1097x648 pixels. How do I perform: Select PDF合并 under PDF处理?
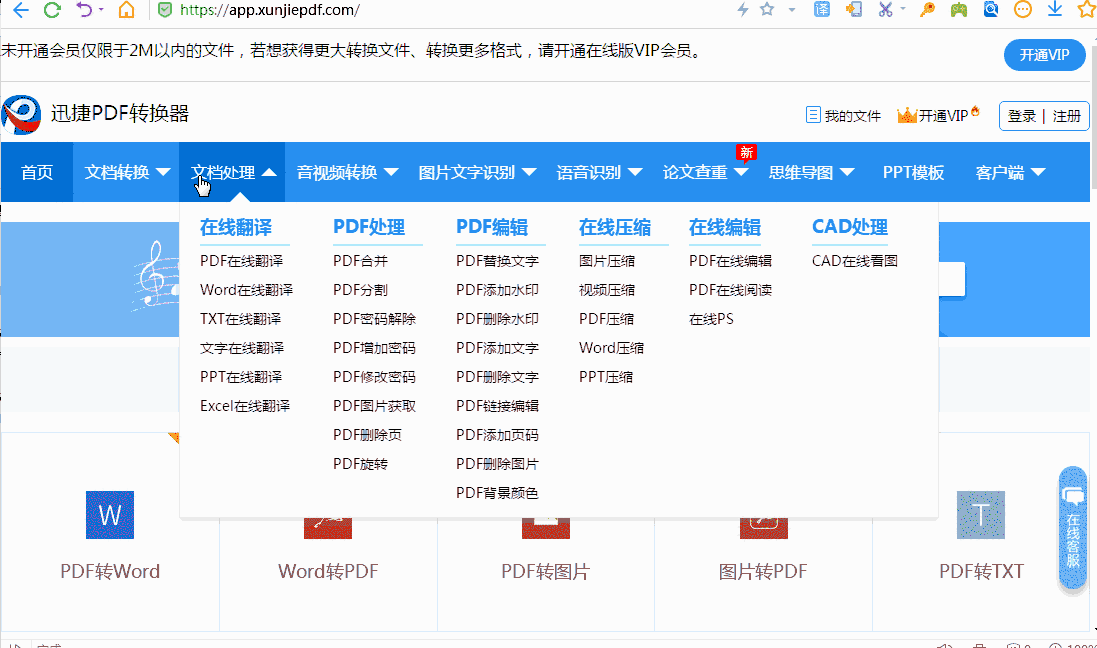(360, 261)
